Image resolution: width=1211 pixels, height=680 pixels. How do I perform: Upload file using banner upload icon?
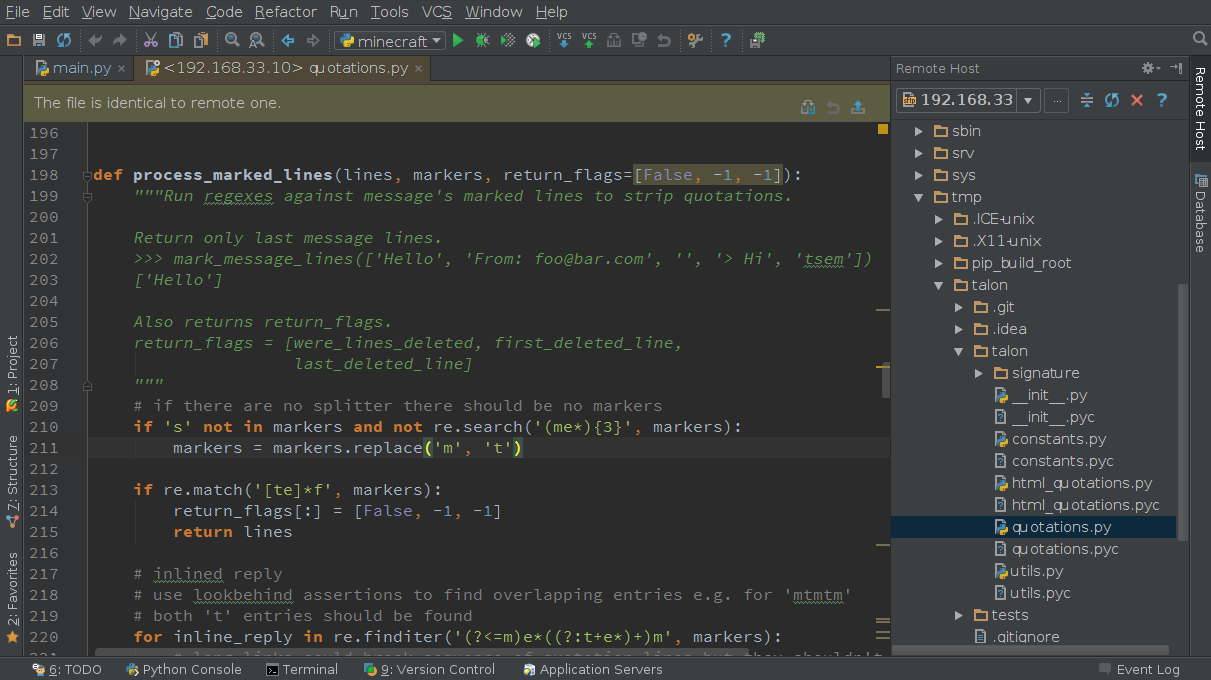[x=857, y=107]
